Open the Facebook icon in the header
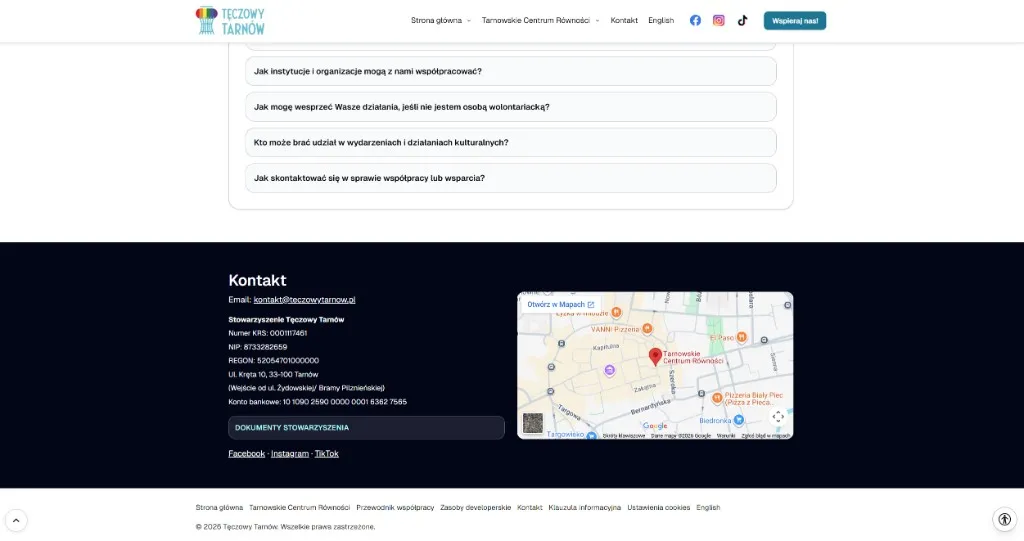 click(695, 20)
